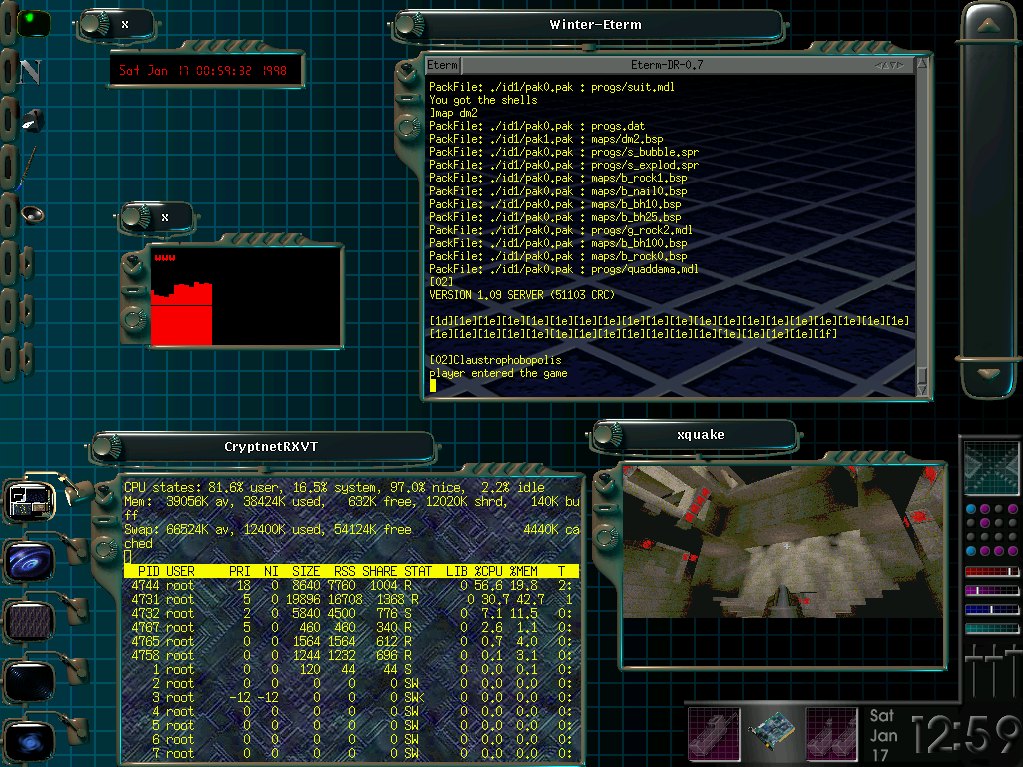1023x767 pixels.
Task: Click the 'CPU states' line in top
Action: pyautogui.click(x=334, y=487)
